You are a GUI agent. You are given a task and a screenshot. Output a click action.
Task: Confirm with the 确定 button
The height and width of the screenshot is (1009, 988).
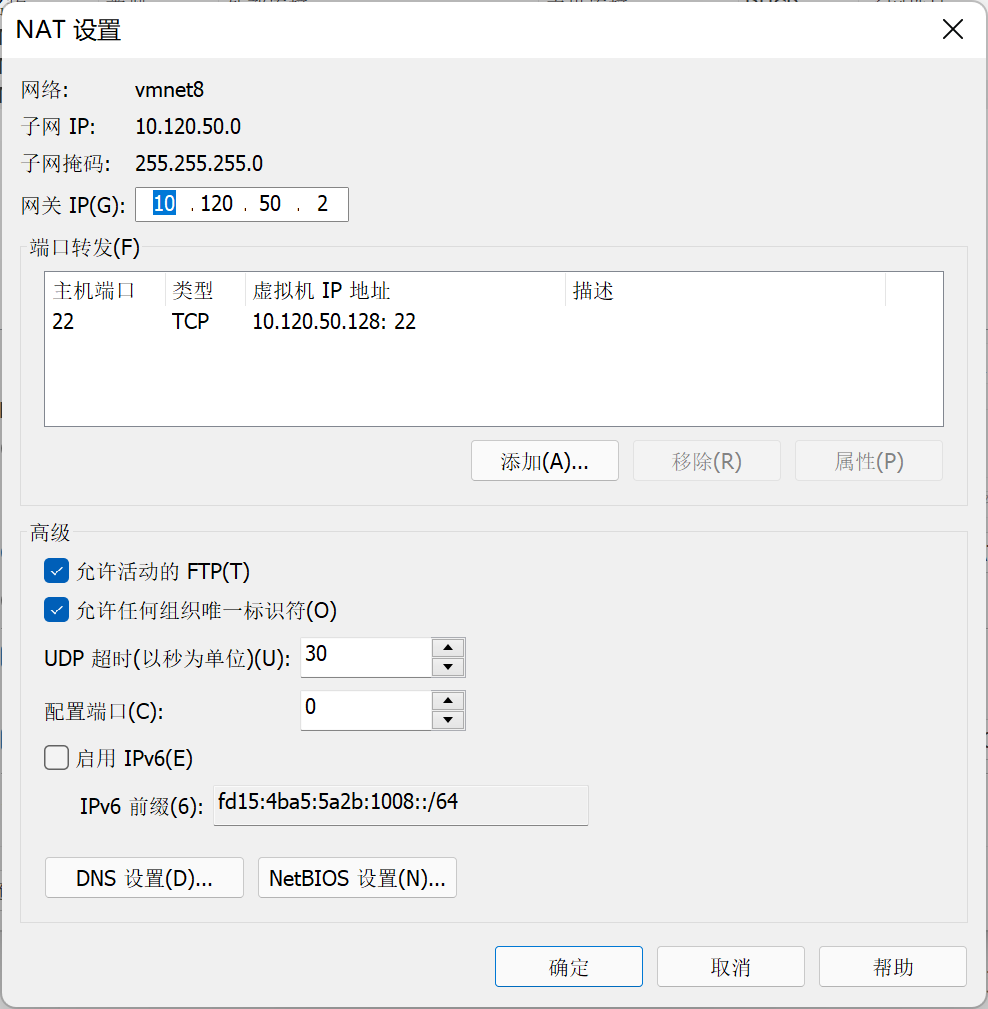pyautogui.click(x=569, y=967)
